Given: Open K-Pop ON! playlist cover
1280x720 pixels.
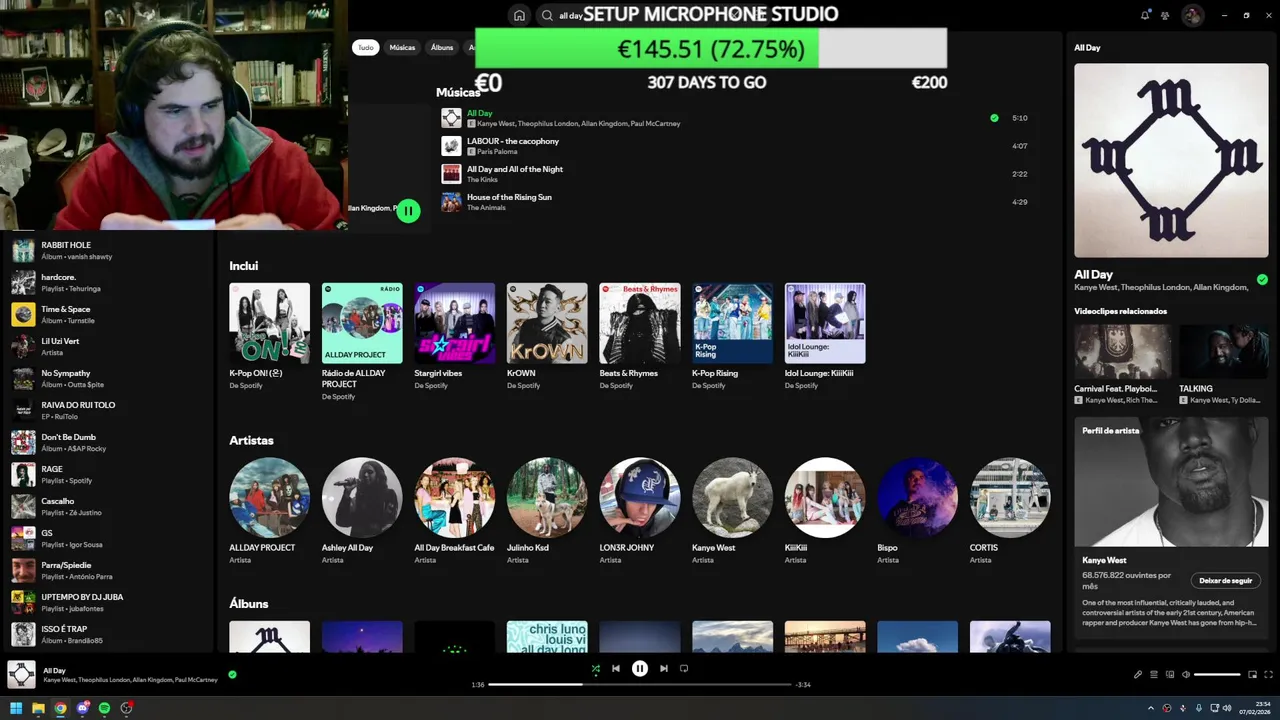Looking at the screenshot, I should tap(270, 323).
